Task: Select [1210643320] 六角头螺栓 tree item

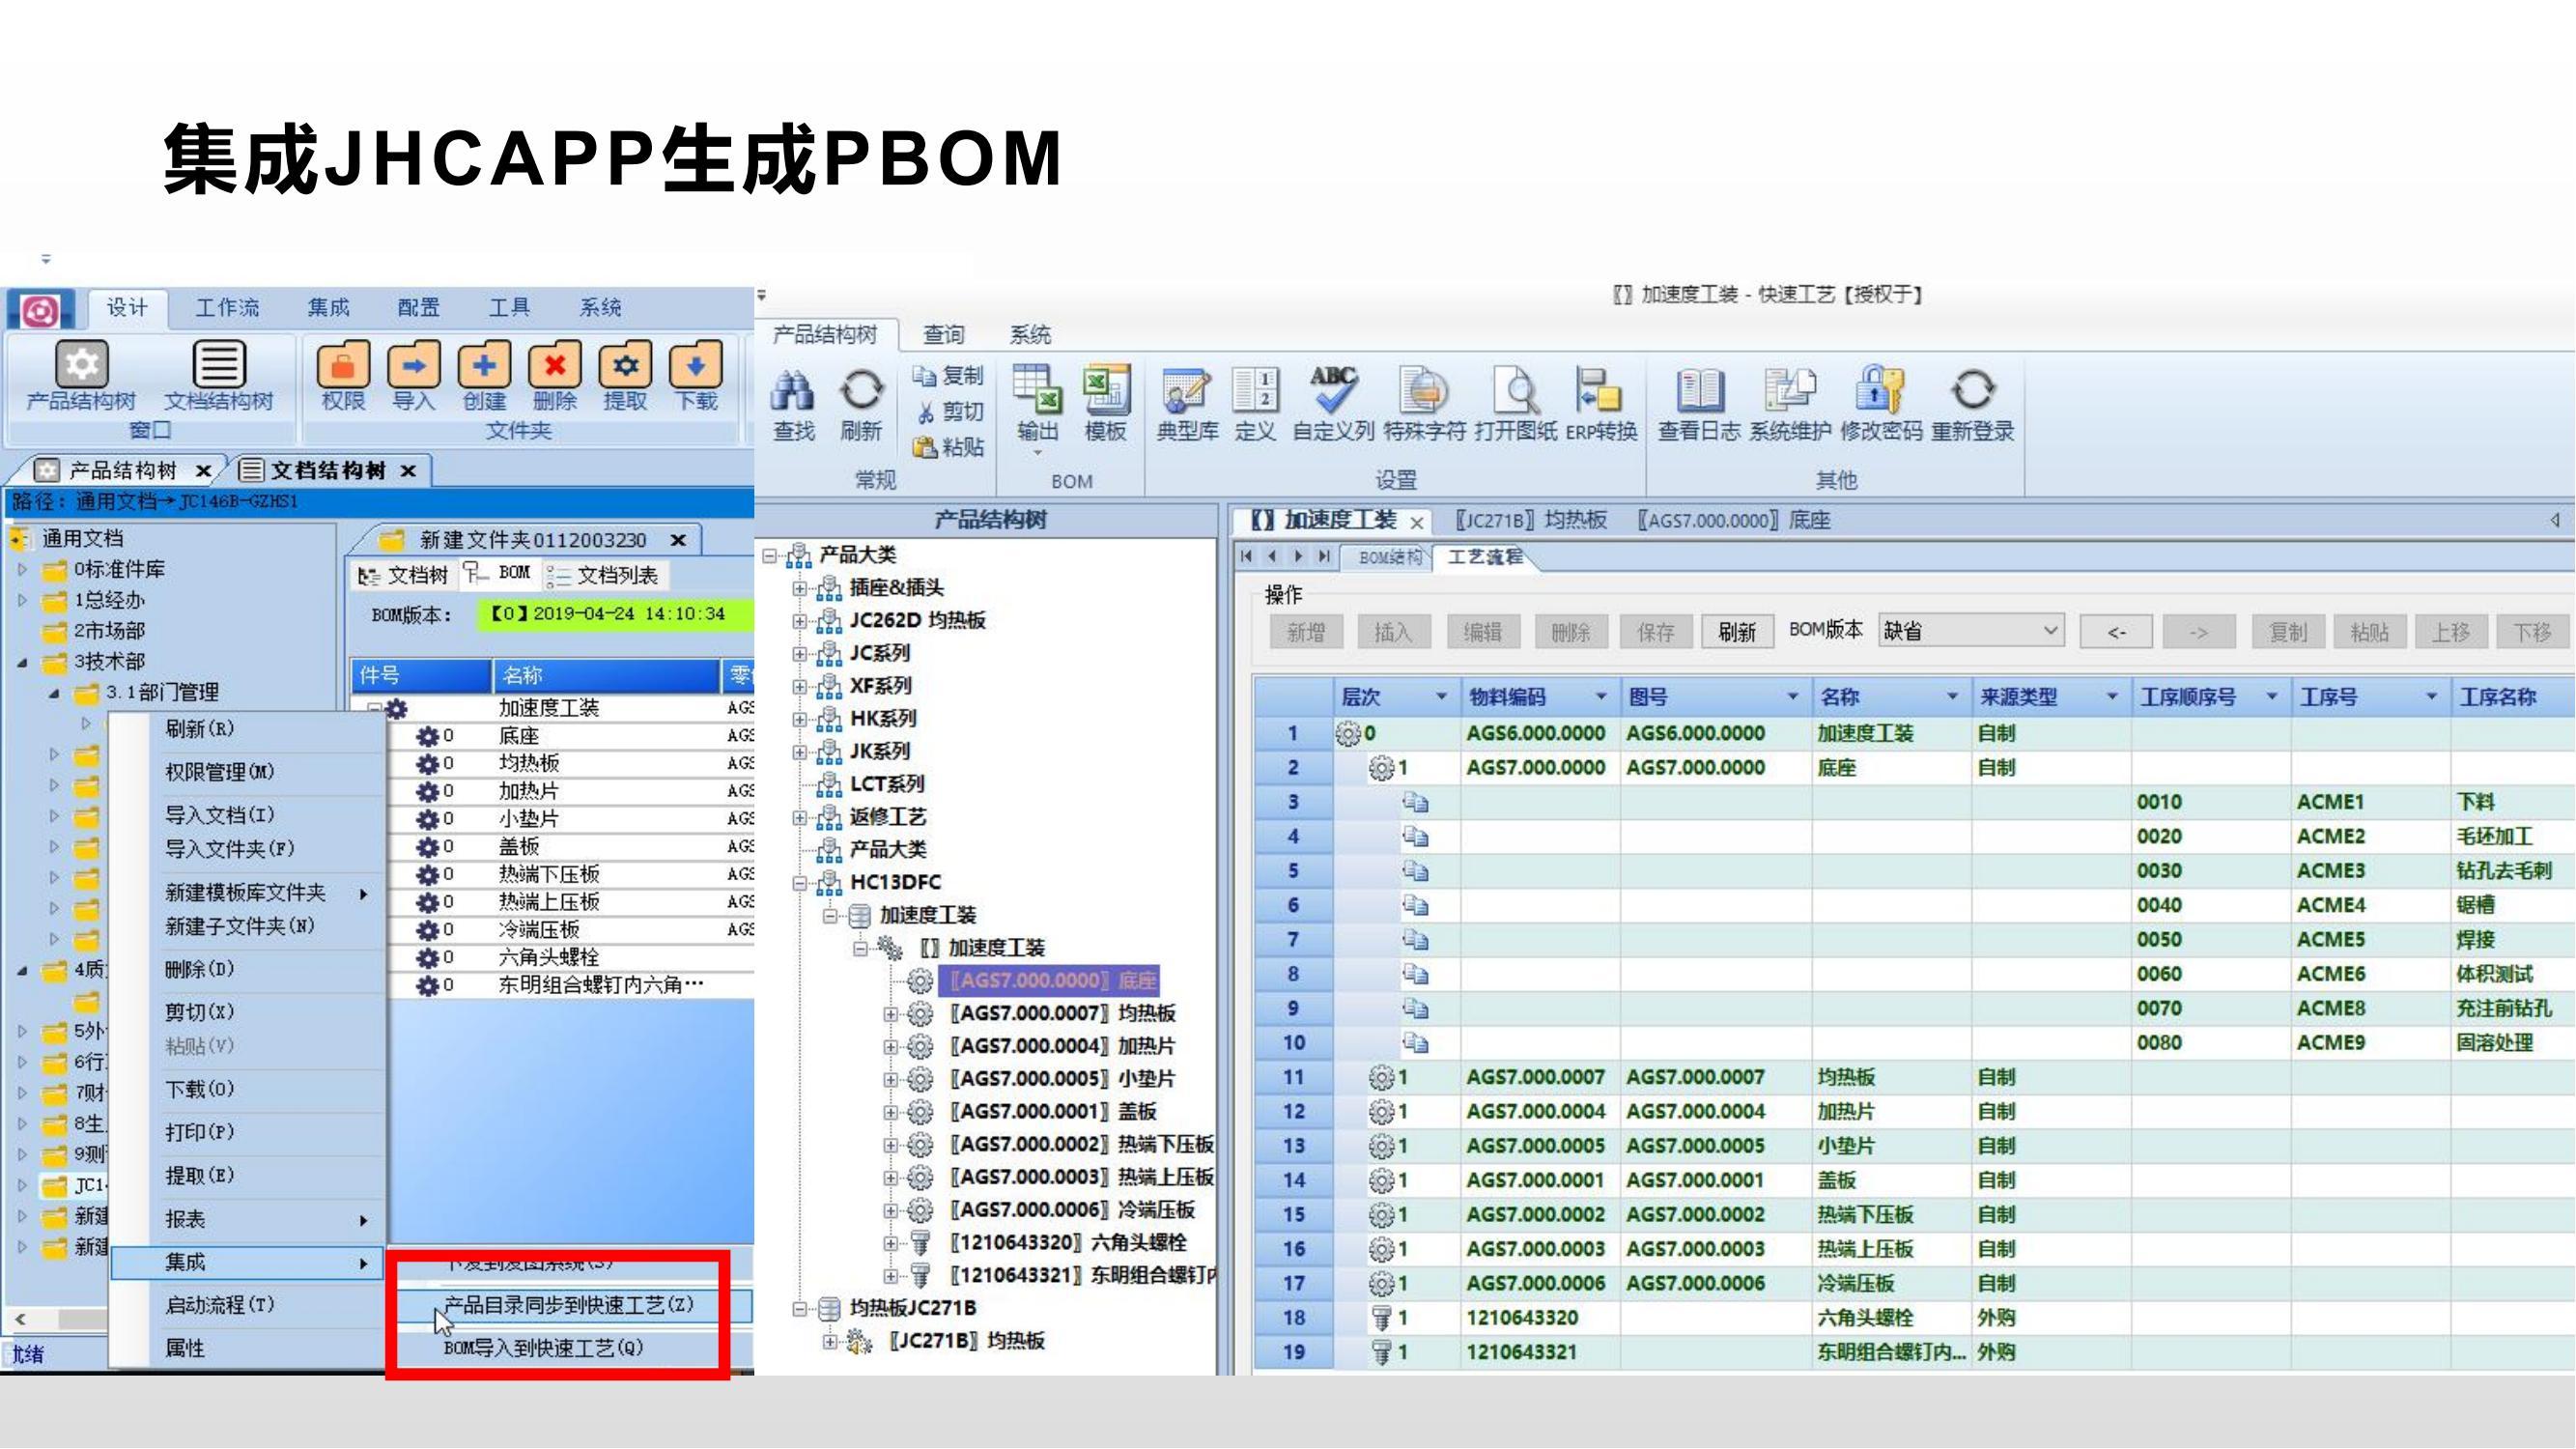Action: pos(1067,1243)
